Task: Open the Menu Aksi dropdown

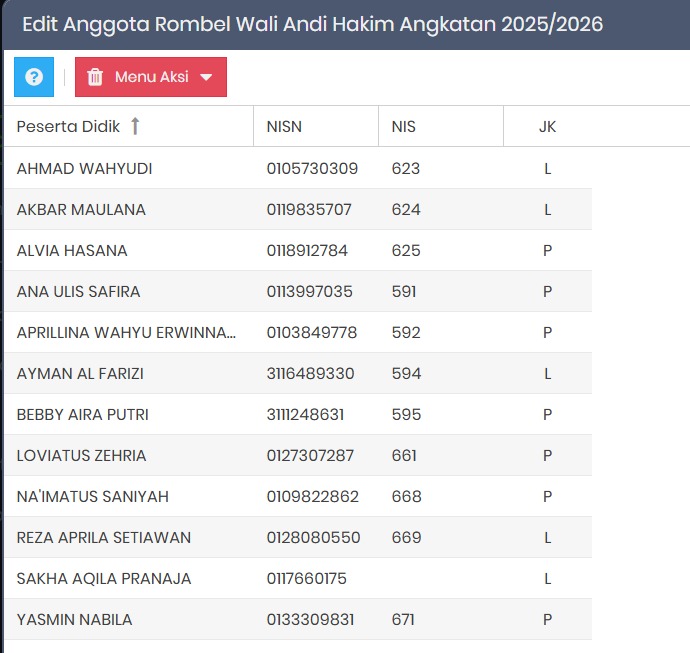Action: click(152, 77)
